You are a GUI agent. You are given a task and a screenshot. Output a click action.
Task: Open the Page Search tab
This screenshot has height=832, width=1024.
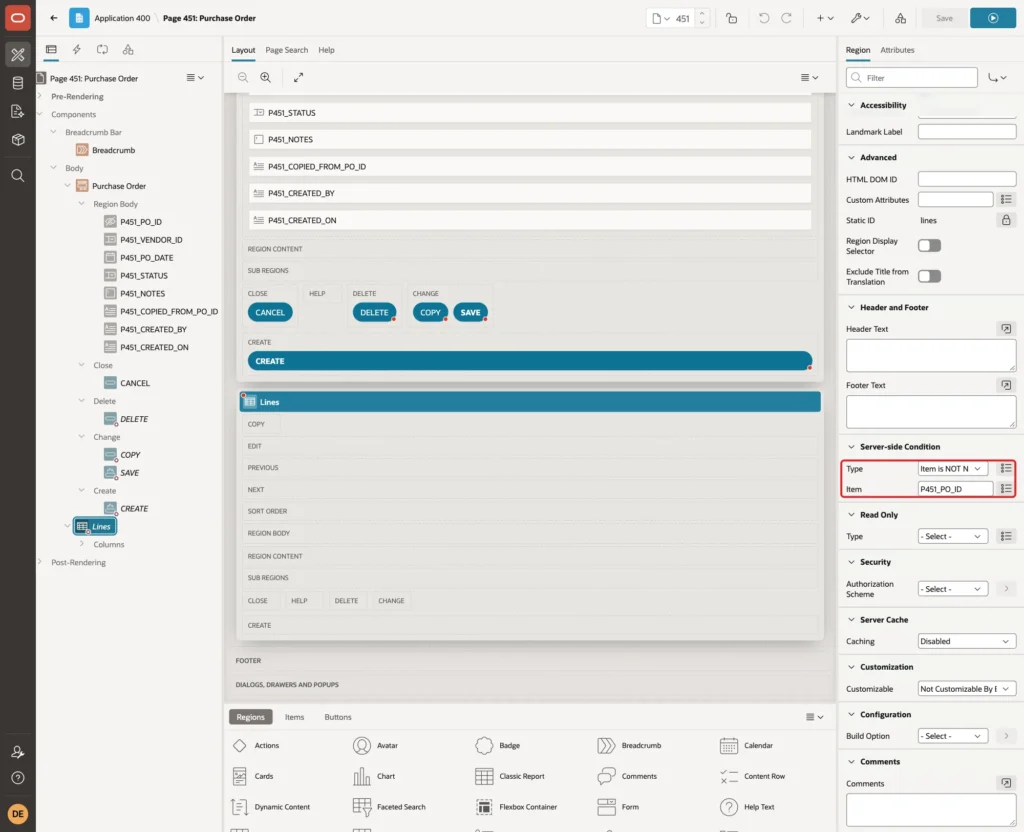286,50
